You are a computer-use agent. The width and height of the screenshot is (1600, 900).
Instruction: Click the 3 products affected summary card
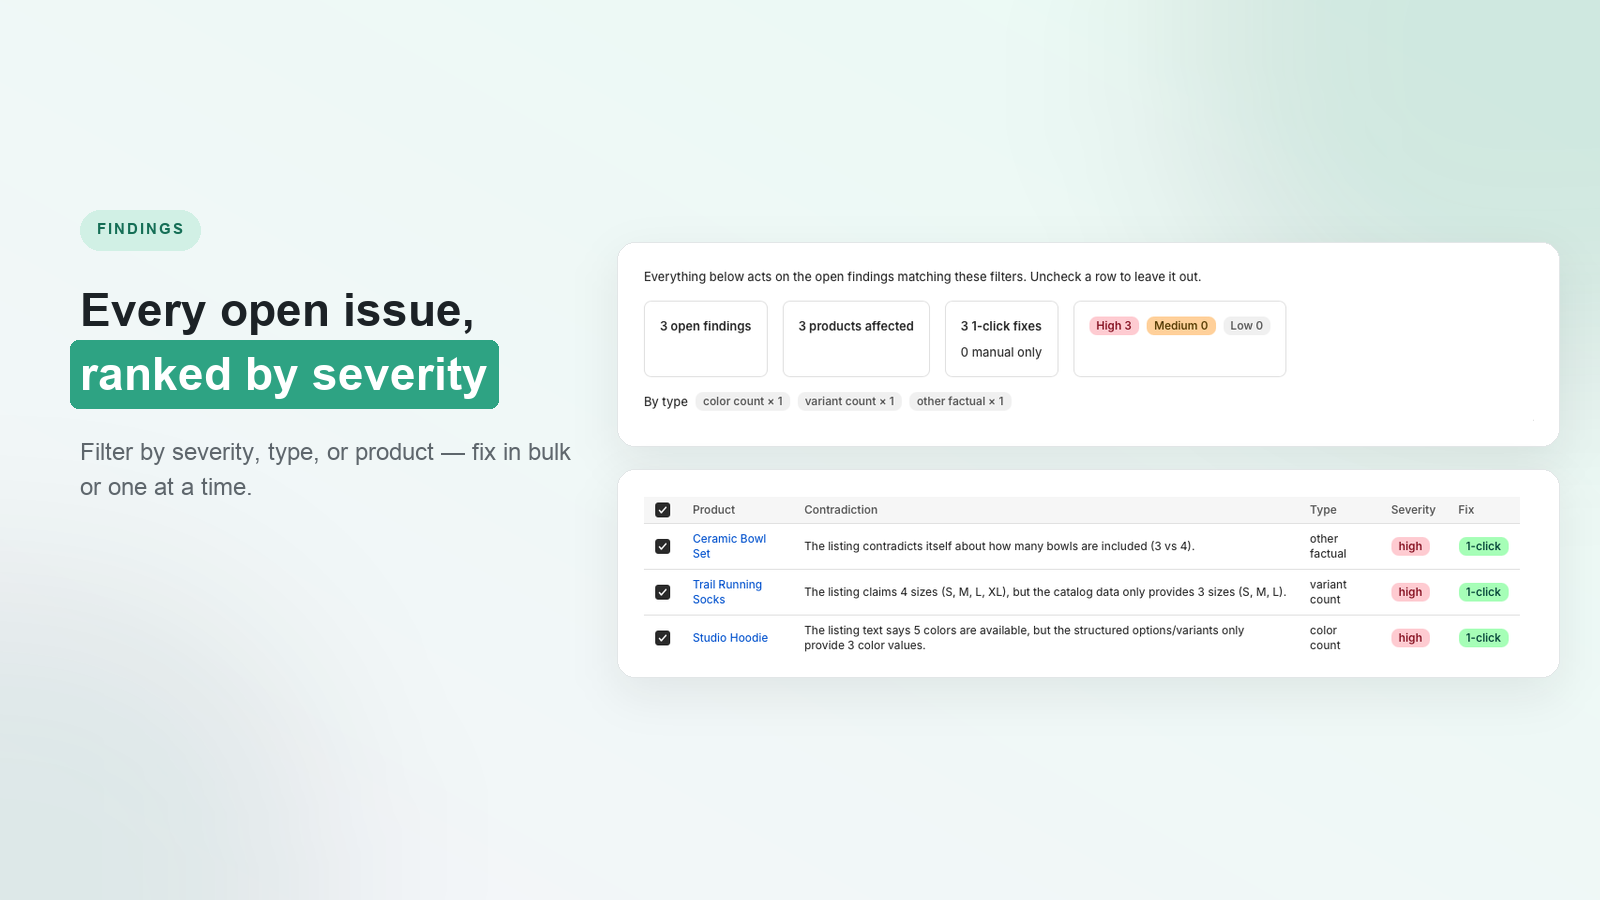856,339
